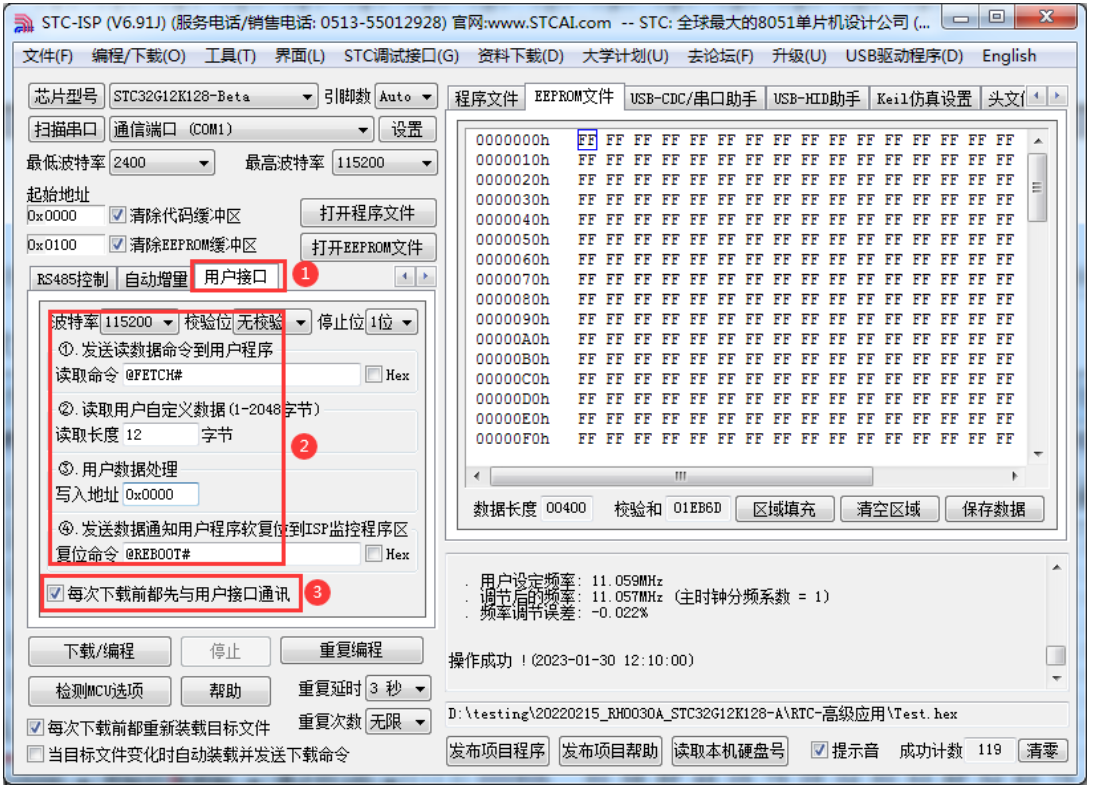Toggle Hex checkbox for 读取命令
1096x792 pixels.
click(x=374, y=375)
